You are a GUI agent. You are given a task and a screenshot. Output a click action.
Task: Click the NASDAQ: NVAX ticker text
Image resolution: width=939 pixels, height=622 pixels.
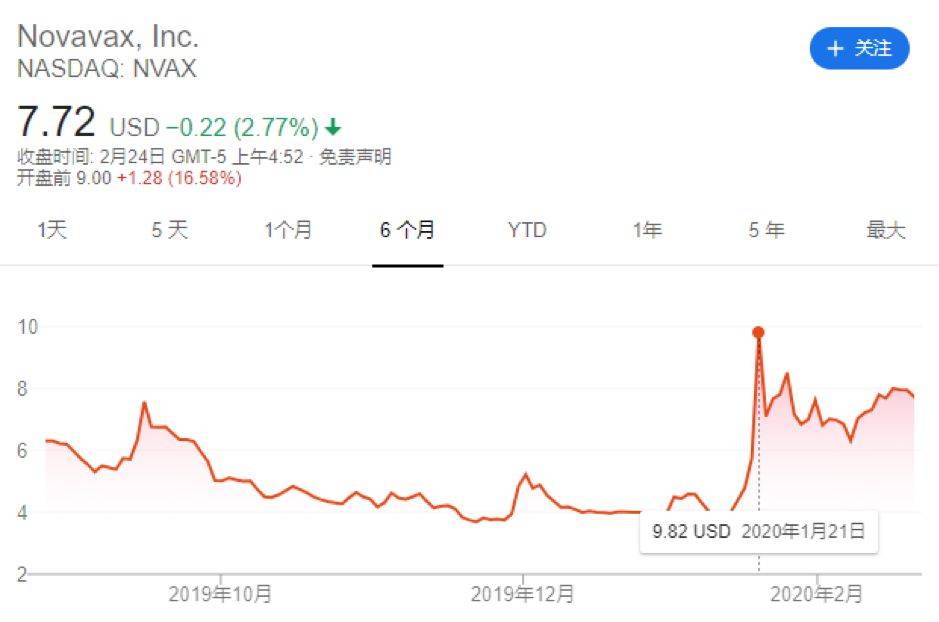pos(107,69)
